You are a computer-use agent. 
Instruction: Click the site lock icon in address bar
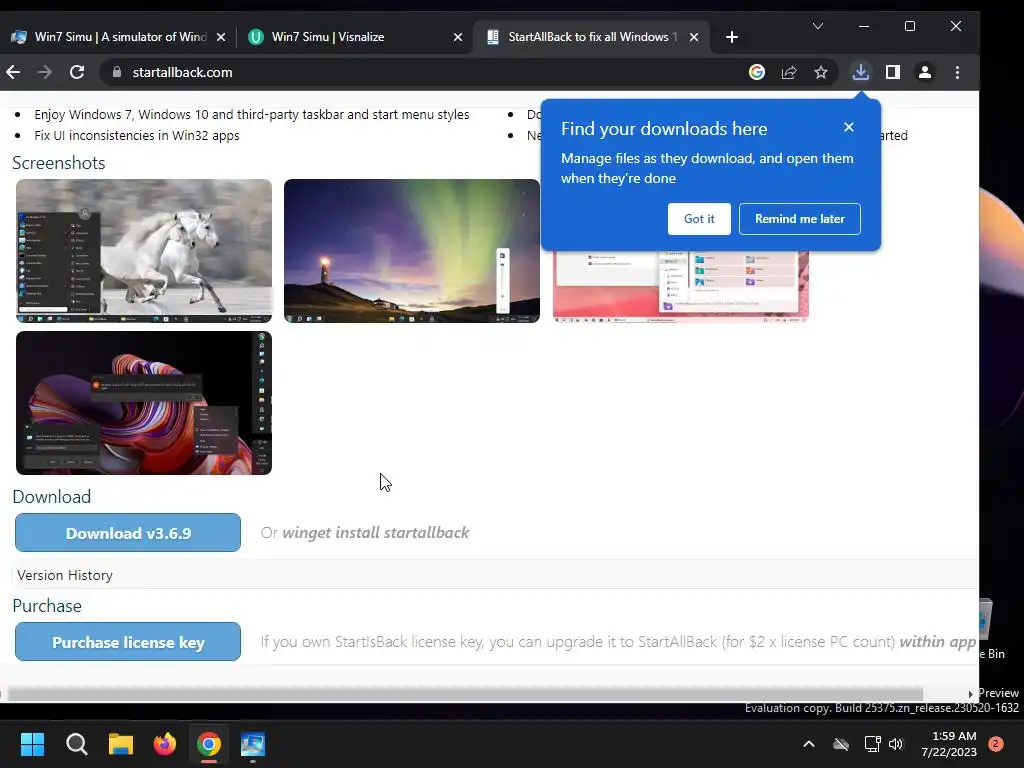[x=117, y=72]
